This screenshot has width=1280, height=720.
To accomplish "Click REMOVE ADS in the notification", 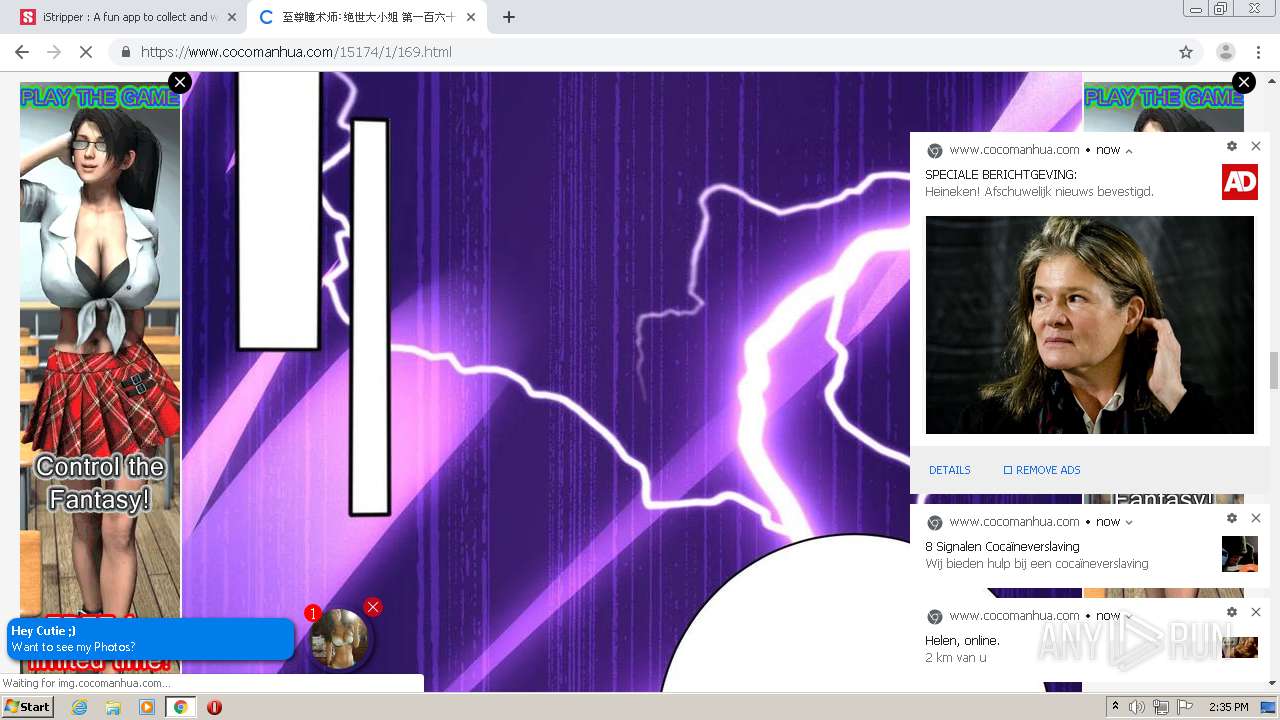I will coord(1042,470).
